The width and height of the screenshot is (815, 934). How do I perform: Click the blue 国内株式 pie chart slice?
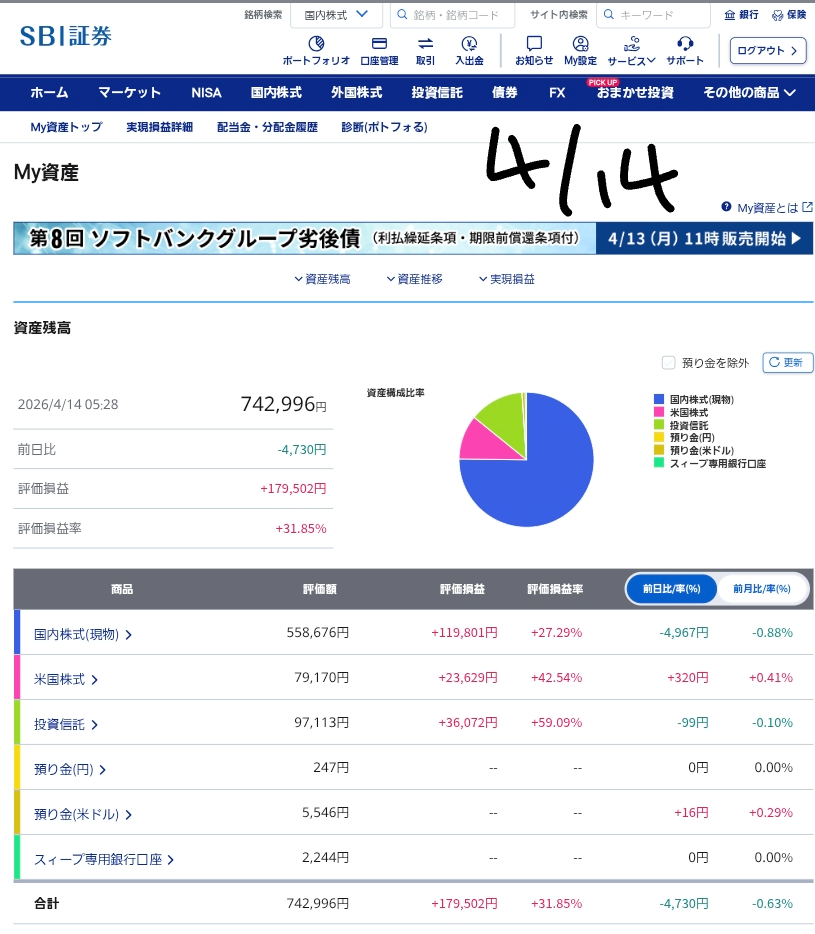pos(540,480)
